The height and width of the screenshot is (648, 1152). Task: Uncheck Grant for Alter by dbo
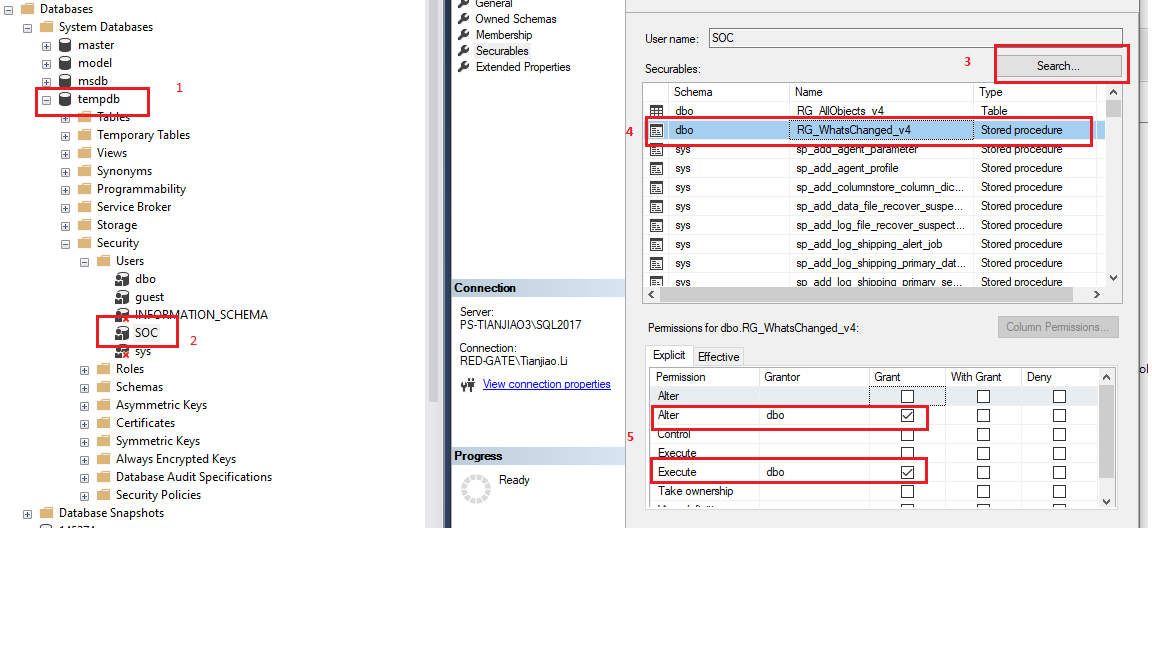(x=907, y=415)
